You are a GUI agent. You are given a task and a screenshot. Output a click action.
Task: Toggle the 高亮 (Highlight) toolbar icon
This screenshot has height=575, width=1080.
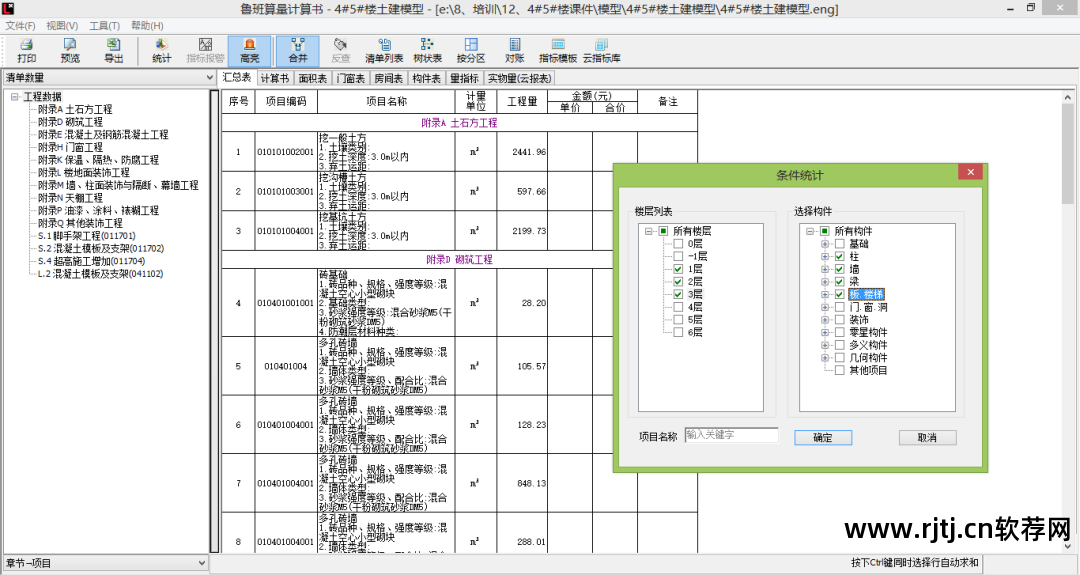pyautogui.click(x=249, y=50)
